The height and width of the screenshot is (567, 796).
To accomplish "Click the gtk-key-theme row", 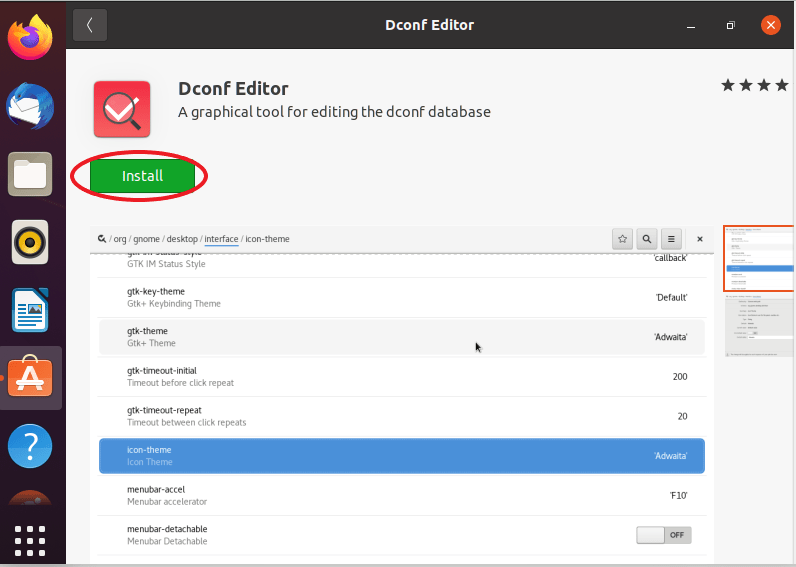I will [402, 297].
